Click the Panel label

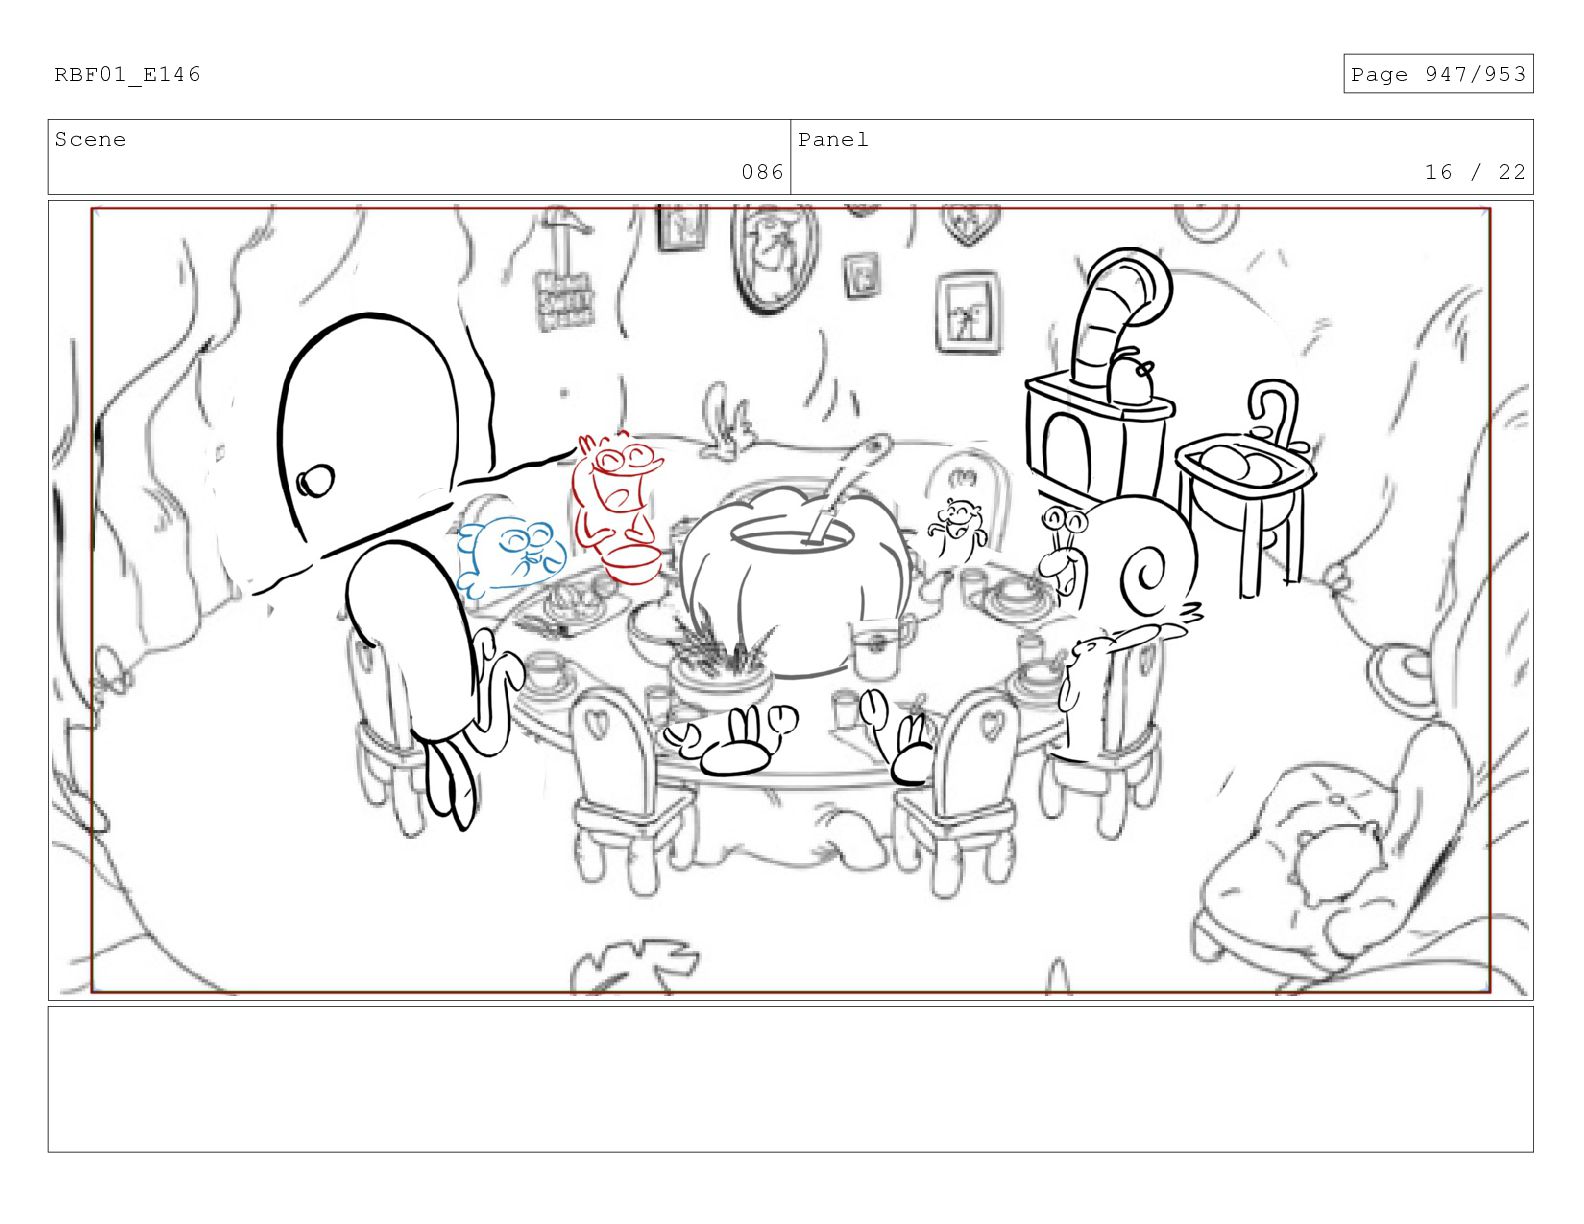833,140
